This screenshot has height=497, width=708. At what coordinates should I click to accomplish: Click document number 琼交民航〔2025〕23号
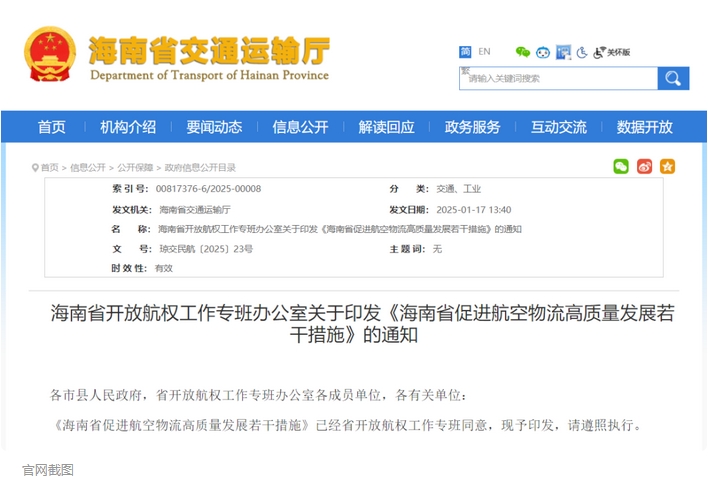coord(206,249)
